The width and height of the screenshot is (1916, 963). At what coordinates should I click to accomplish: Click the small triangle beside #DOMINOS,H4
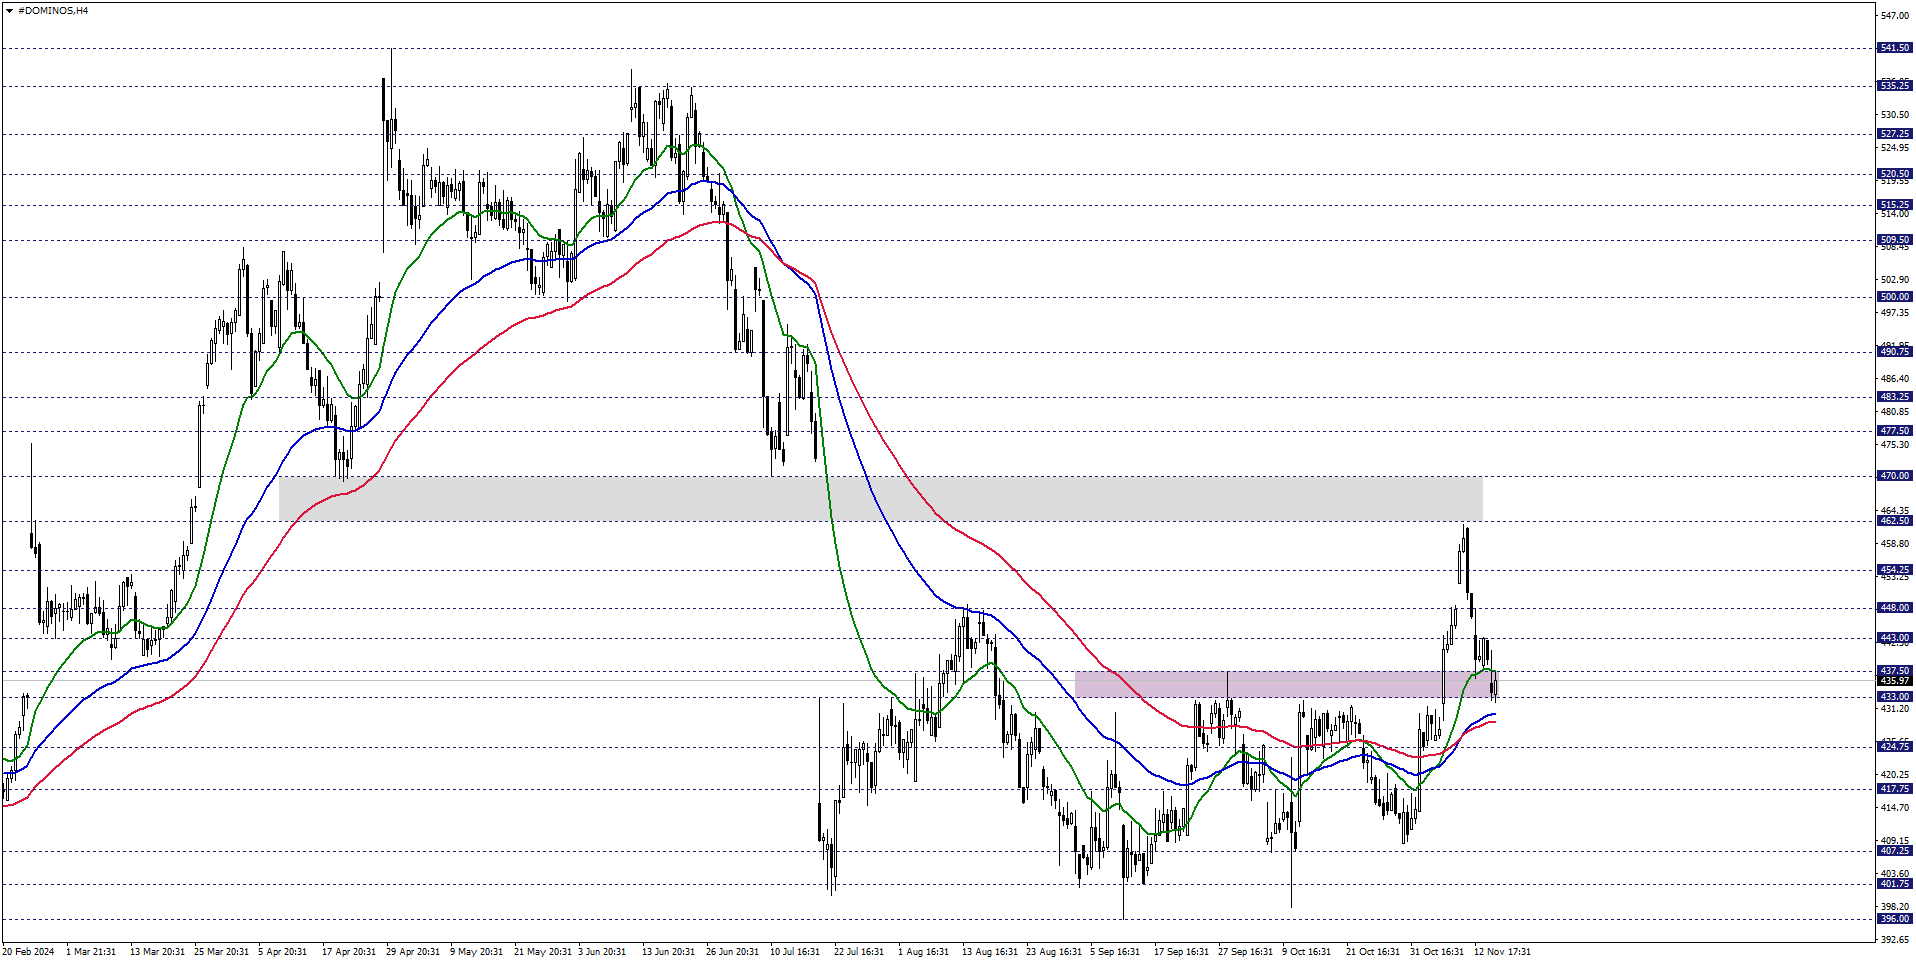pyautogui.click(x=9, y=11)
